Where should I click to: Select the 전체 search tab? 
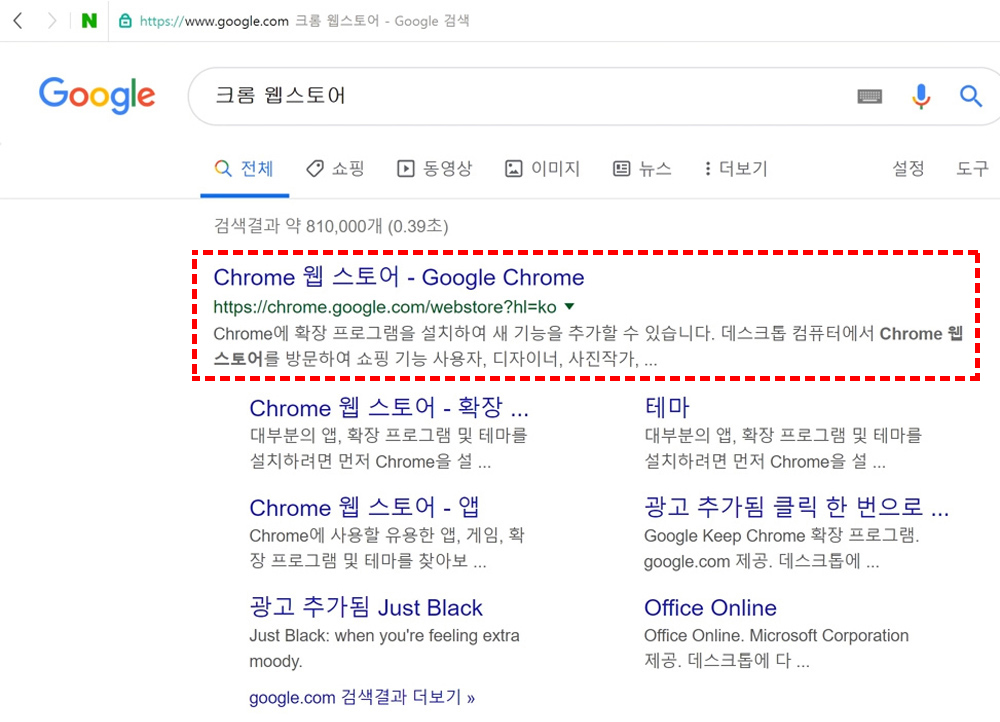[244, 168]
